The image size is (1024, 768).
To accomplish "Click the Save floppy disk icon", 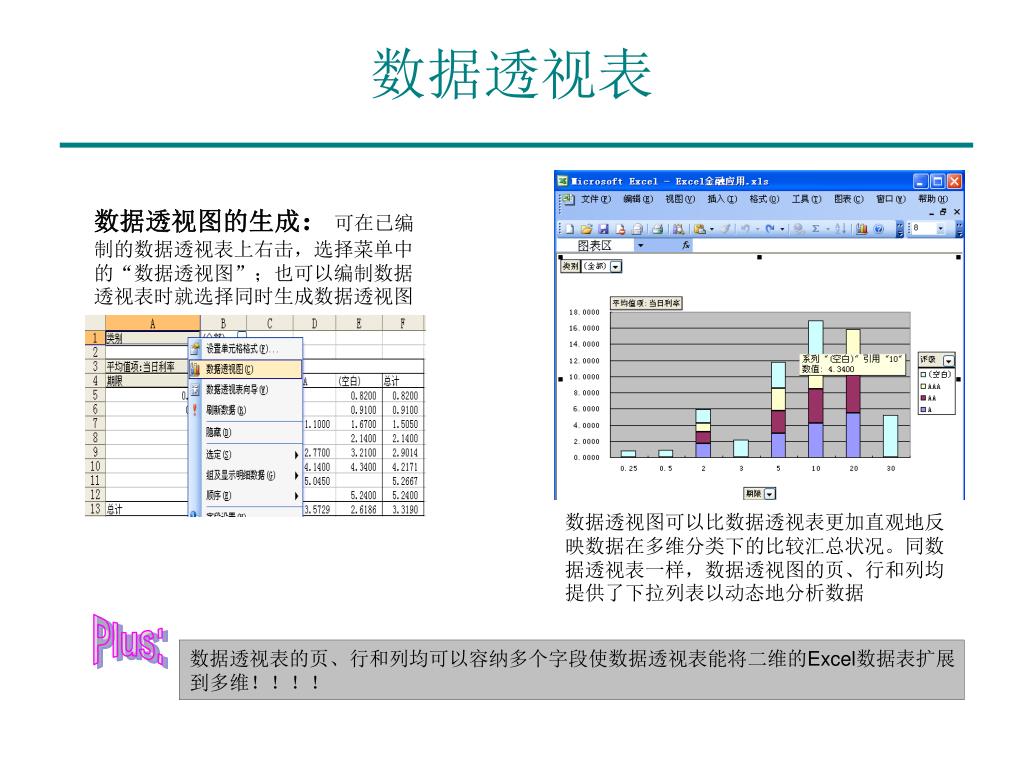I will pos(603,229).
